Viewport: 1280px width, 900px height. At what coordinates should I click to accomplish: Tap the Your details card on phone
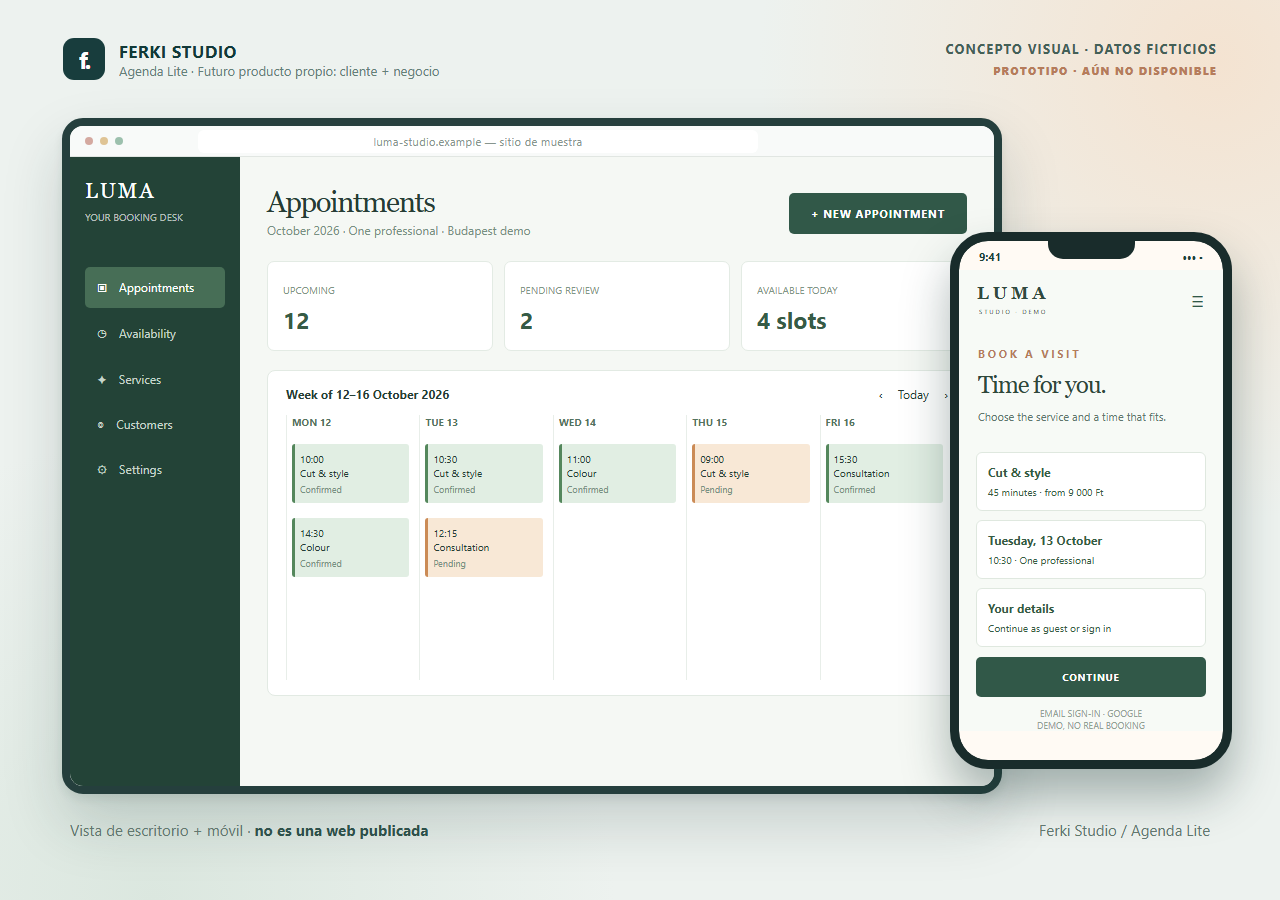(1091, 617)
